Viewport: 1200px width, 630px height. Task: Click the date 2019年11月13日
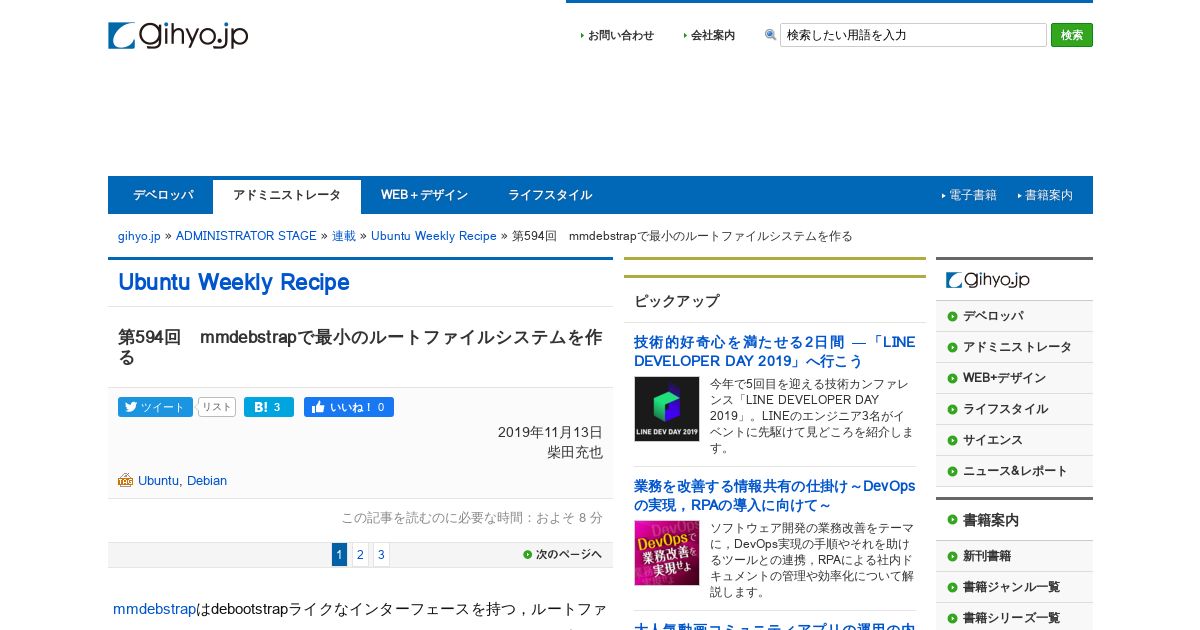pyautogui.click(x=550, y=432)
